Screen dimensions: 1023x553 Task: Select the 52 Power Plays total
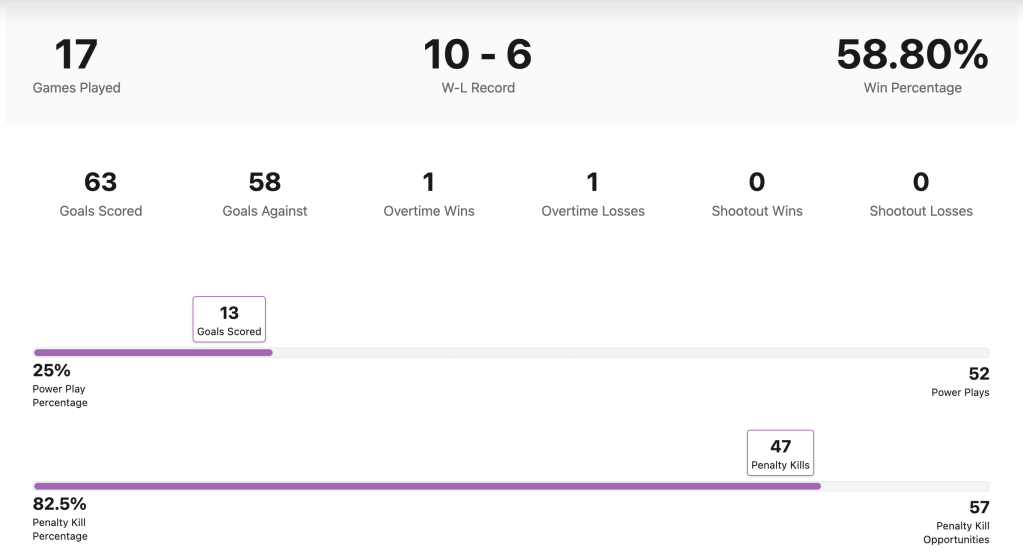978,374
